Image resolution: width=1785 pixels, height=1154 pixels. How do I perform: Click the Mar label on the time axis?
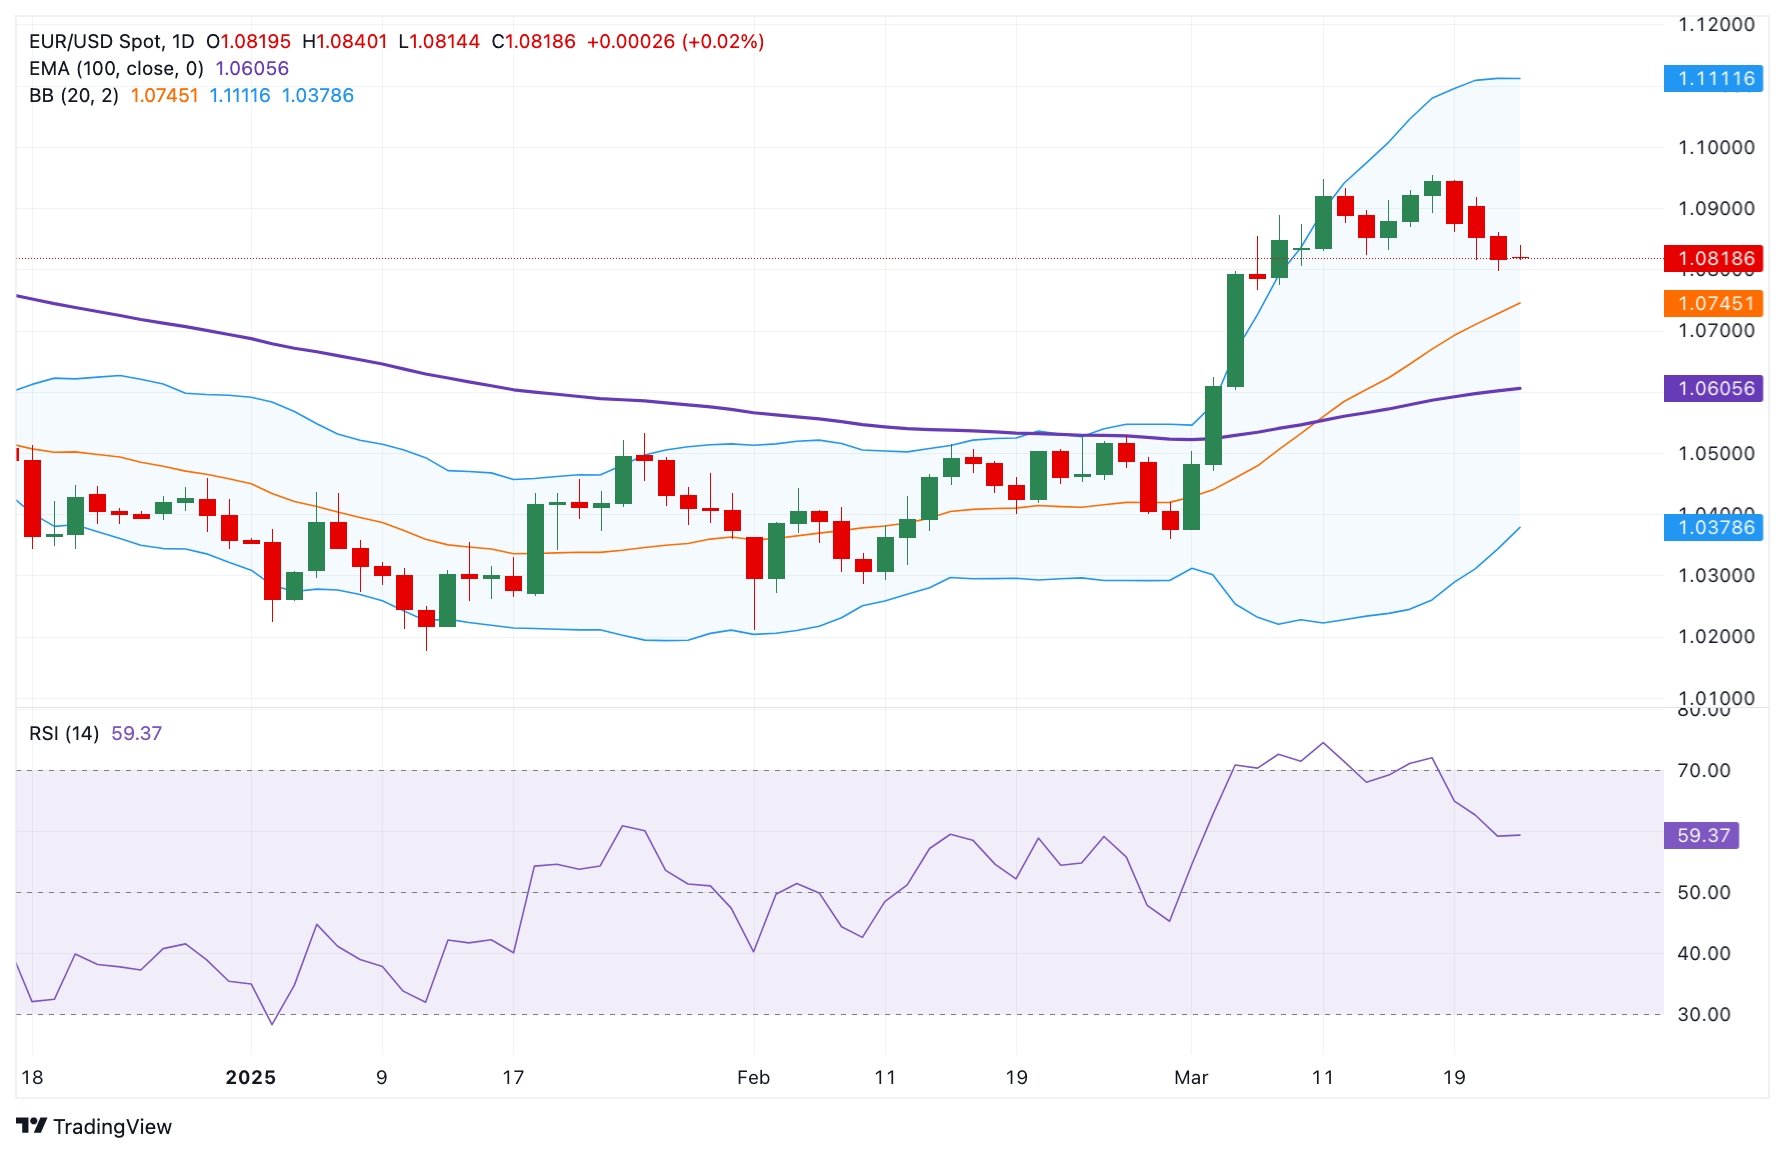click(1190, 1077)
